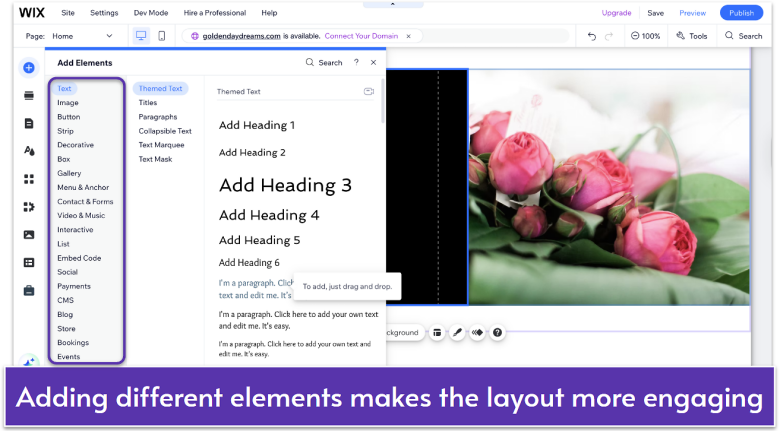Open the Add Apps grid icon
The height and width of the screenshot is (431, 780).
(x=29, y=179)
